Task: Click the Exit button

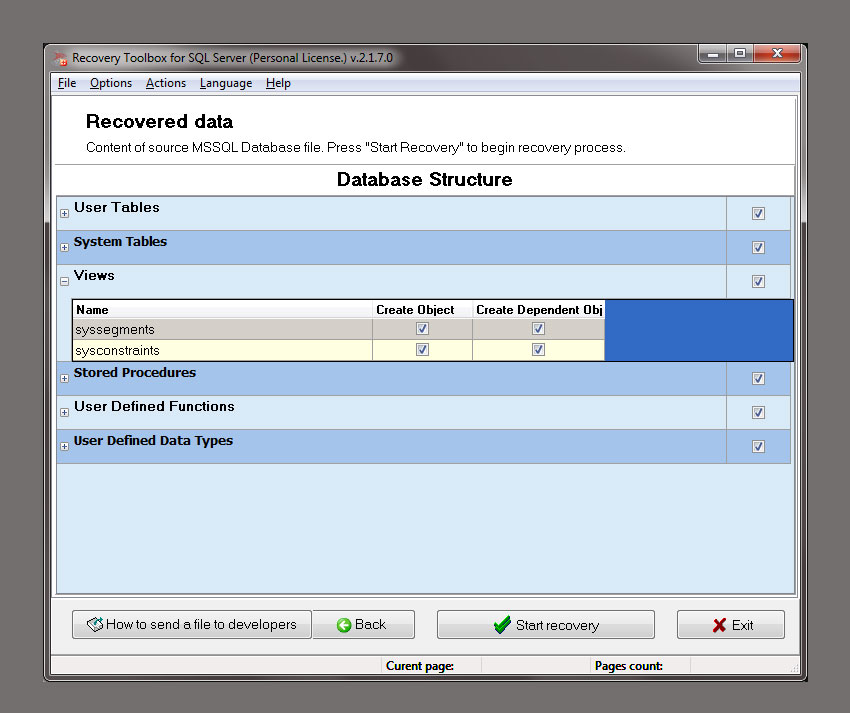Action: coord(731,625)
